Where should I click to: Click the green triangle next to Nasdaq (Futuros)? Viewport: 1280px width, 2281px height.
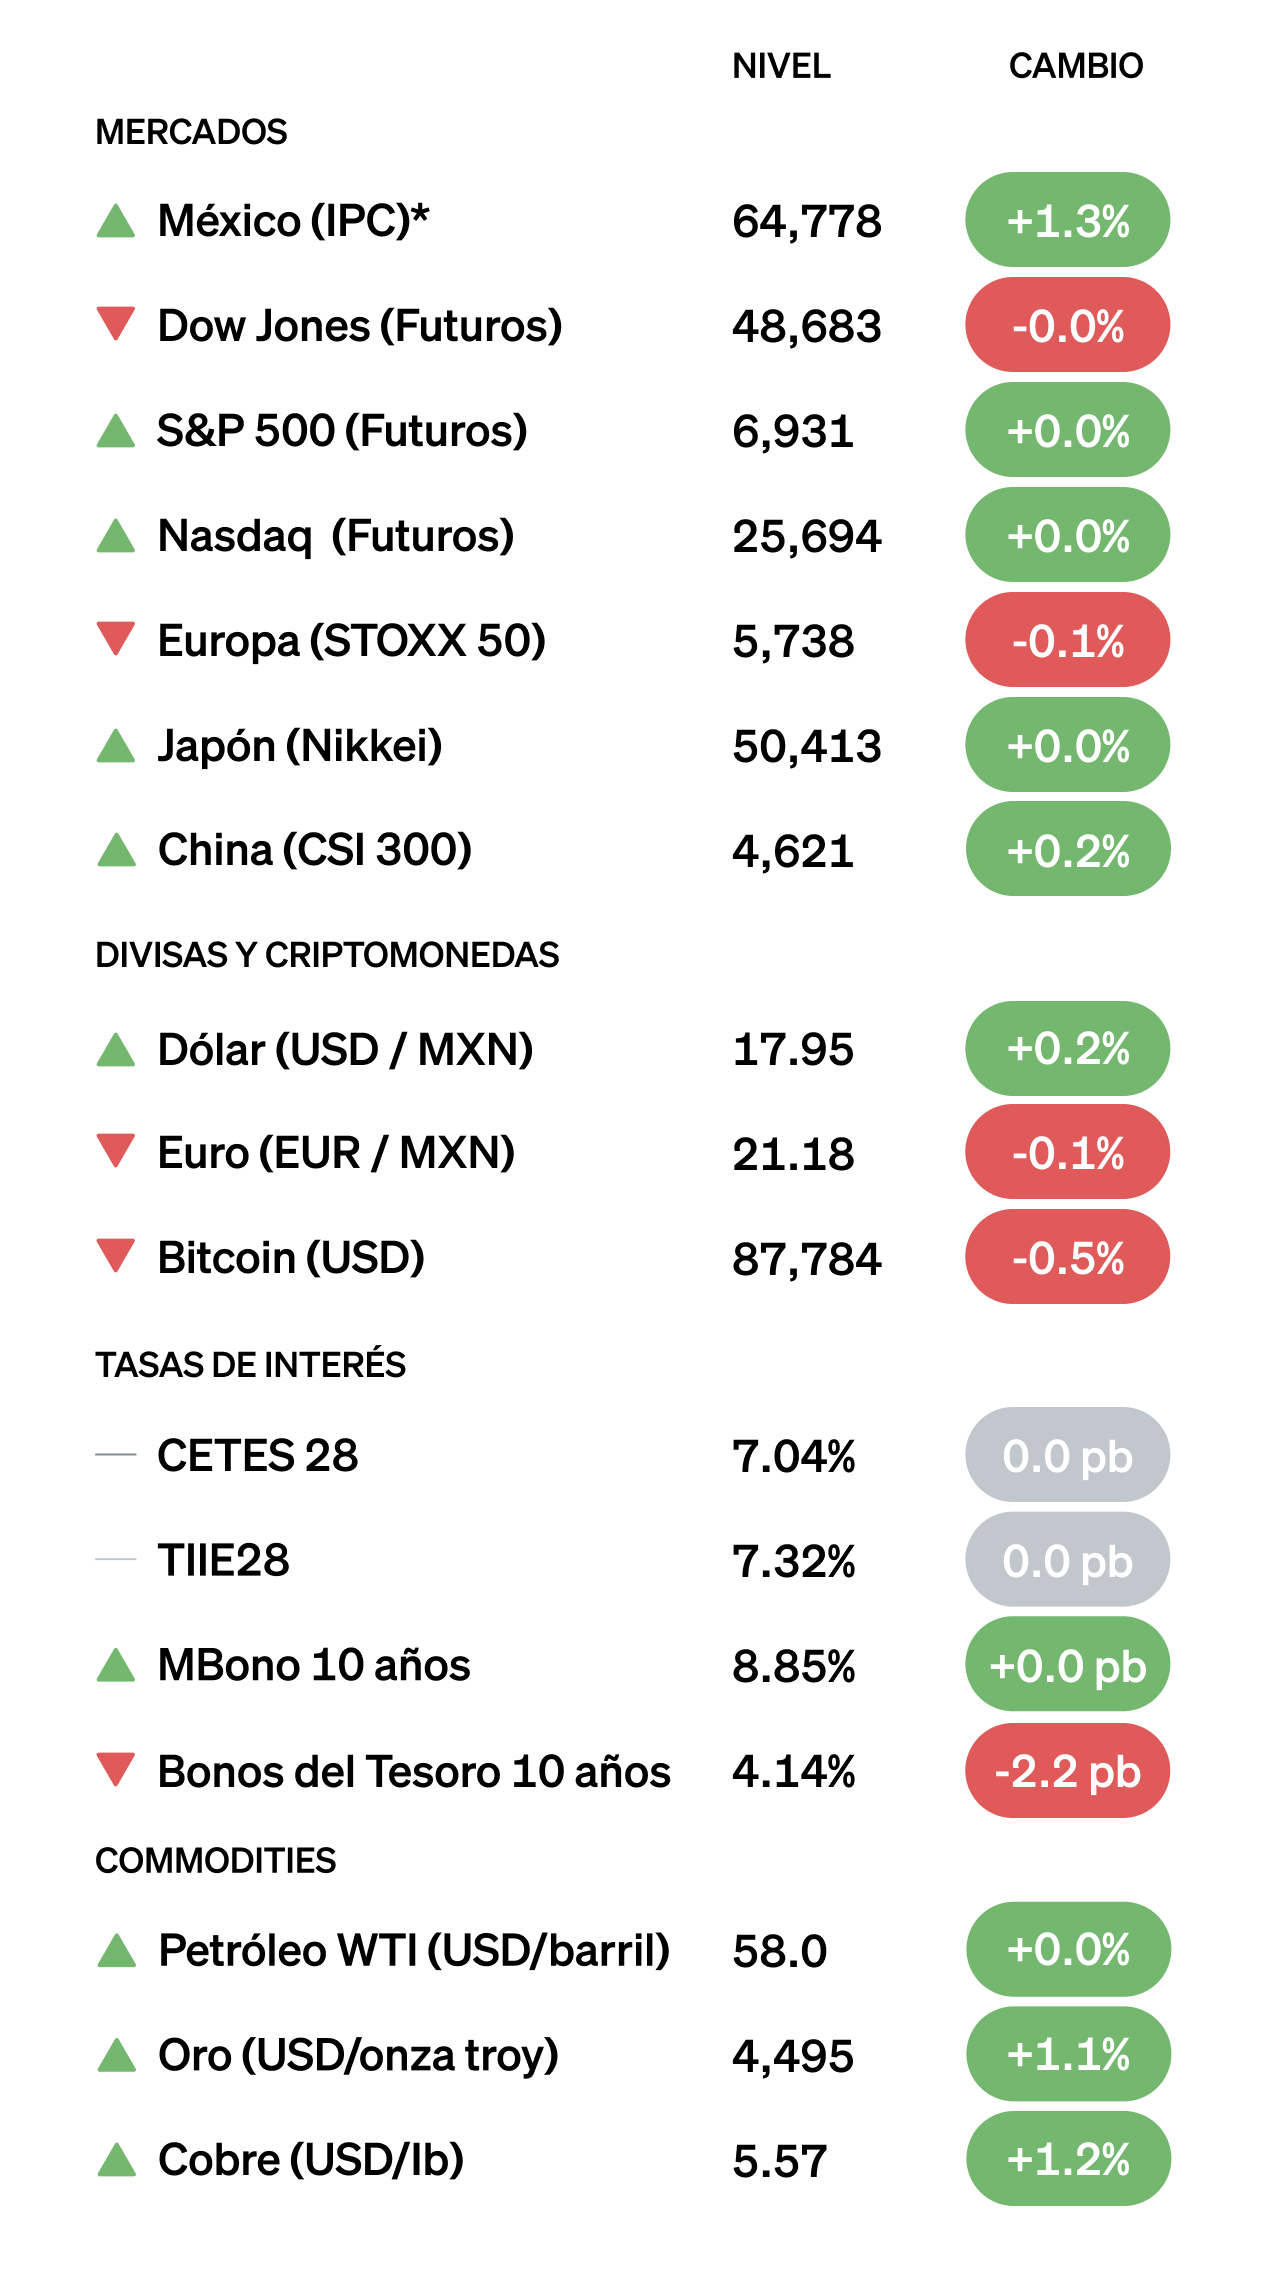pos(116,536)
